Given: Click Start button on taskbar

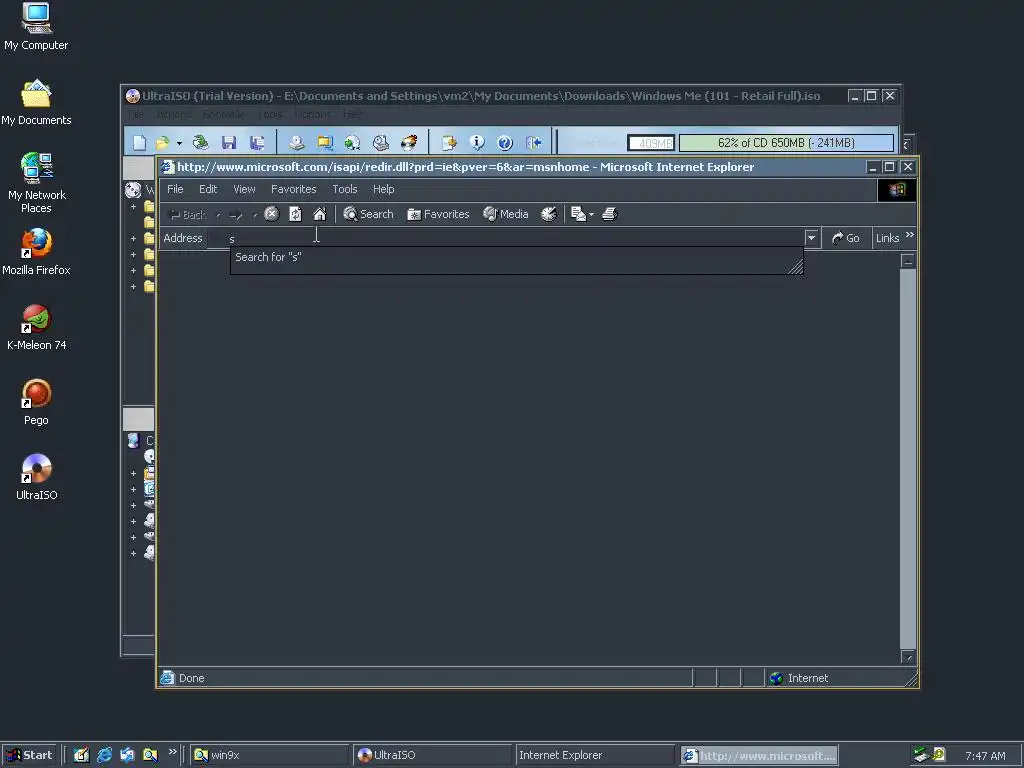Looking at the screenshot, I should click(29, 755).
